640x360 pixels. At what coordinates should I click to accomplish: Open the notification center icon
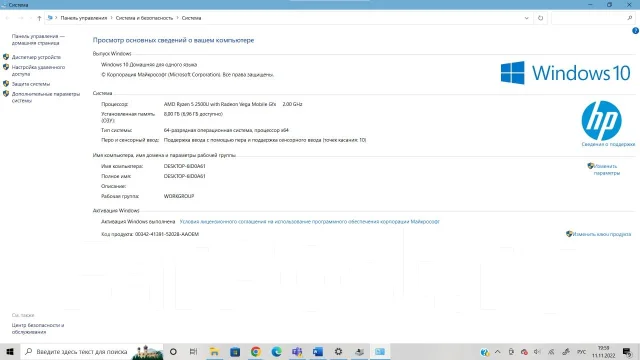pos(627,351)
